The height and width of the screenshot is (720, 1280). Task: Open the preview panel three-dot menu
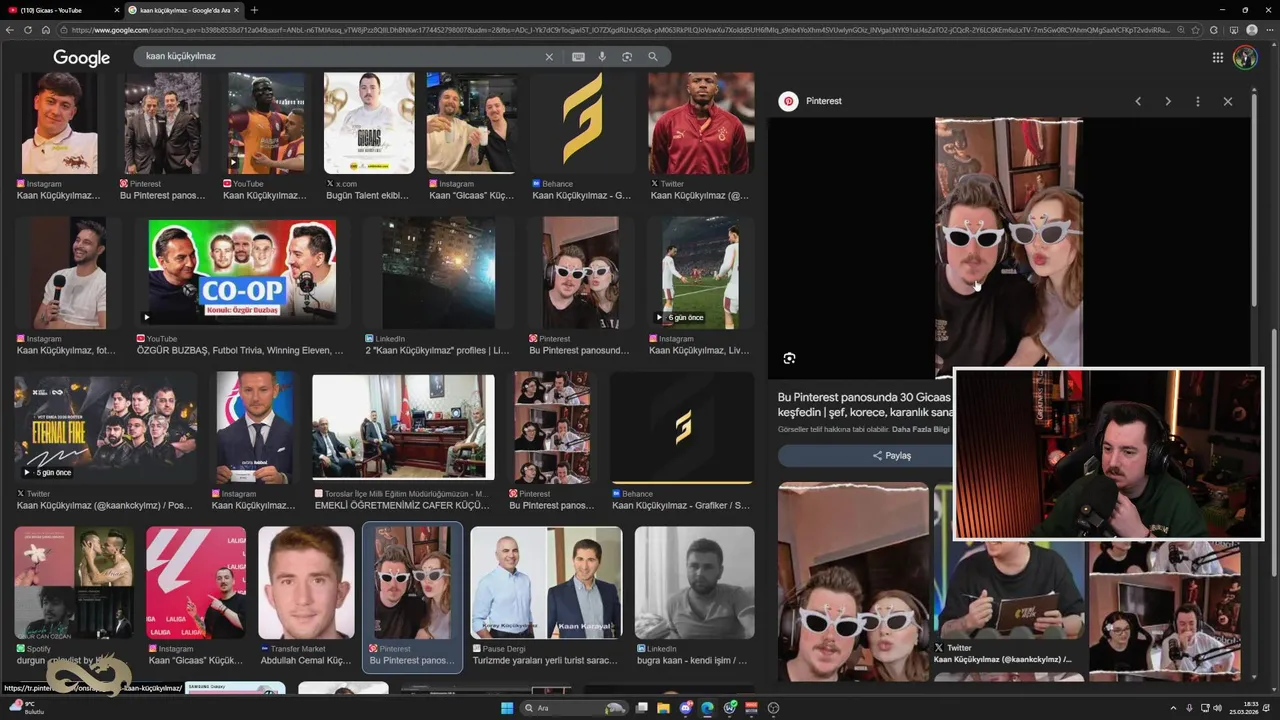(x=1197, y=101)
